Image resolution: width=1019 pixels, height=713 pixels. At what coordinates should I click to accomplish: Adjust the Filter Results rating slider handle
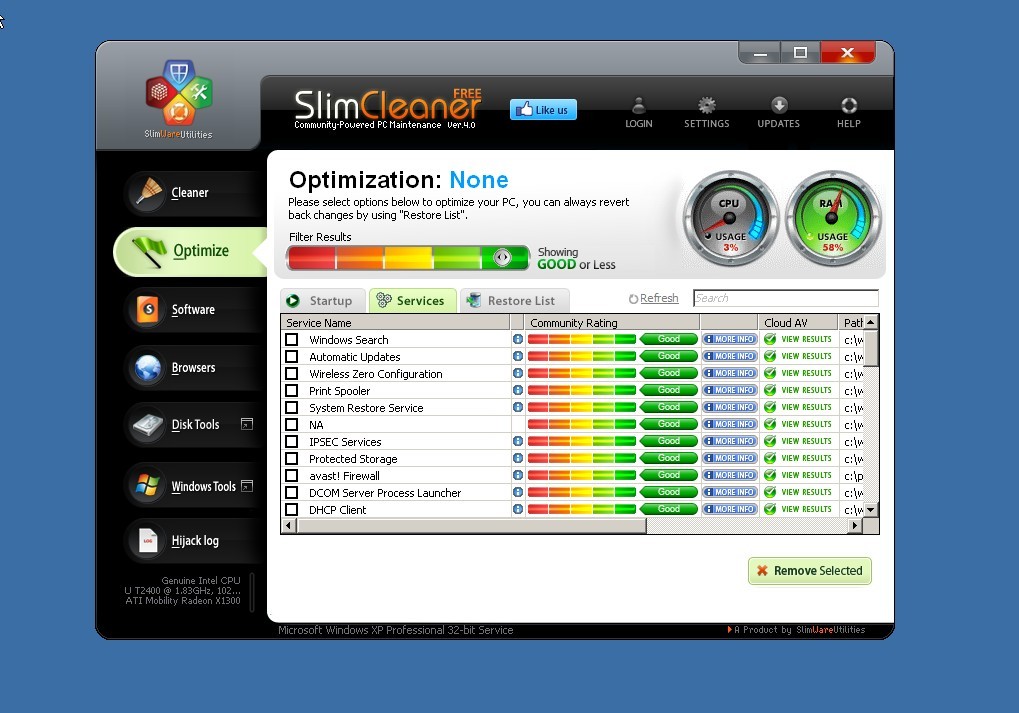[503, 258]
